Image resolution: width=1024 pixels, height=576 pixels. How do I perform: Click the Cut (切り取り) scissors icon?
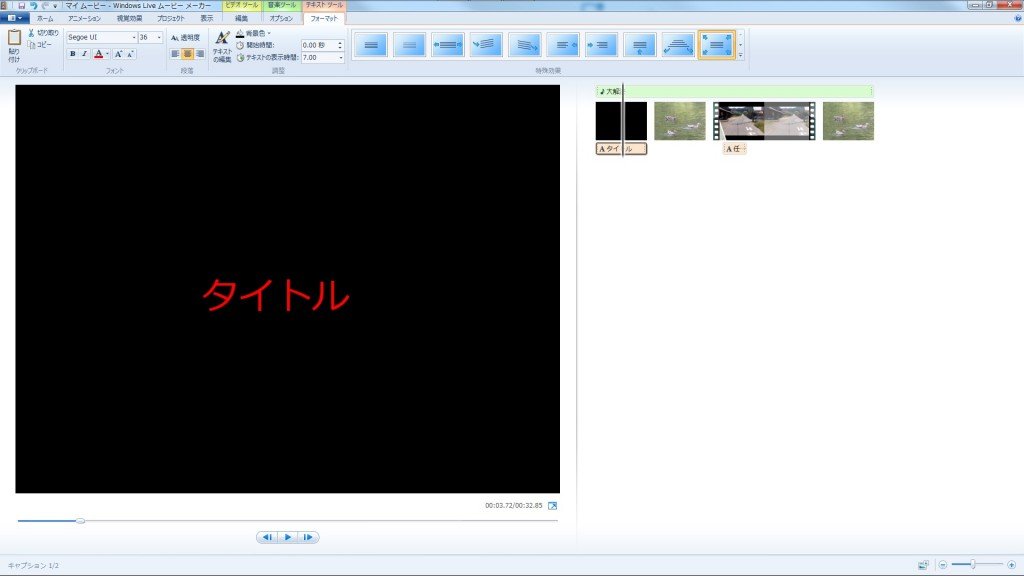tap(31, 33)
